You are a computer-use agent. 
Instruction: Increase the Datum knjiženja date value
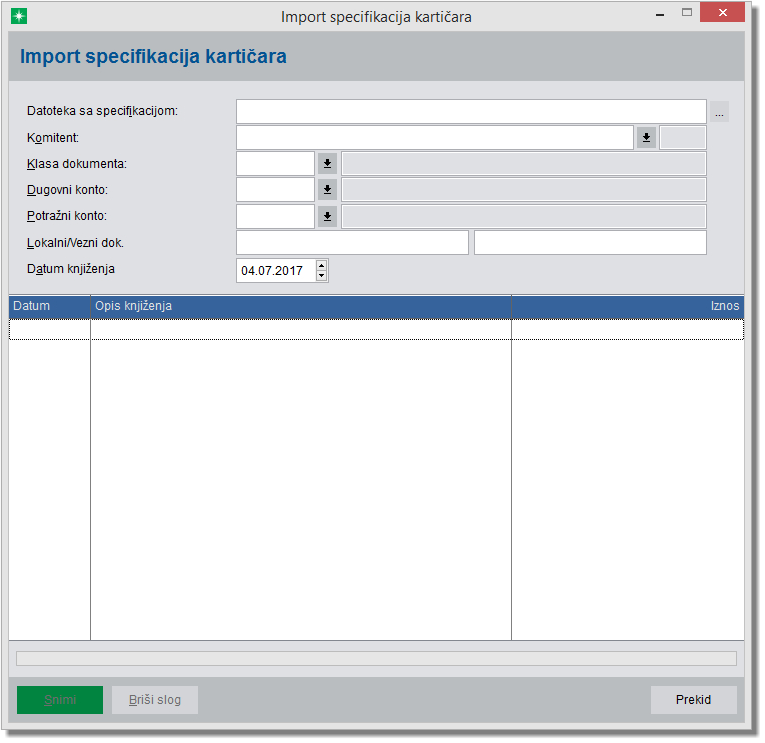coord(321,265)
